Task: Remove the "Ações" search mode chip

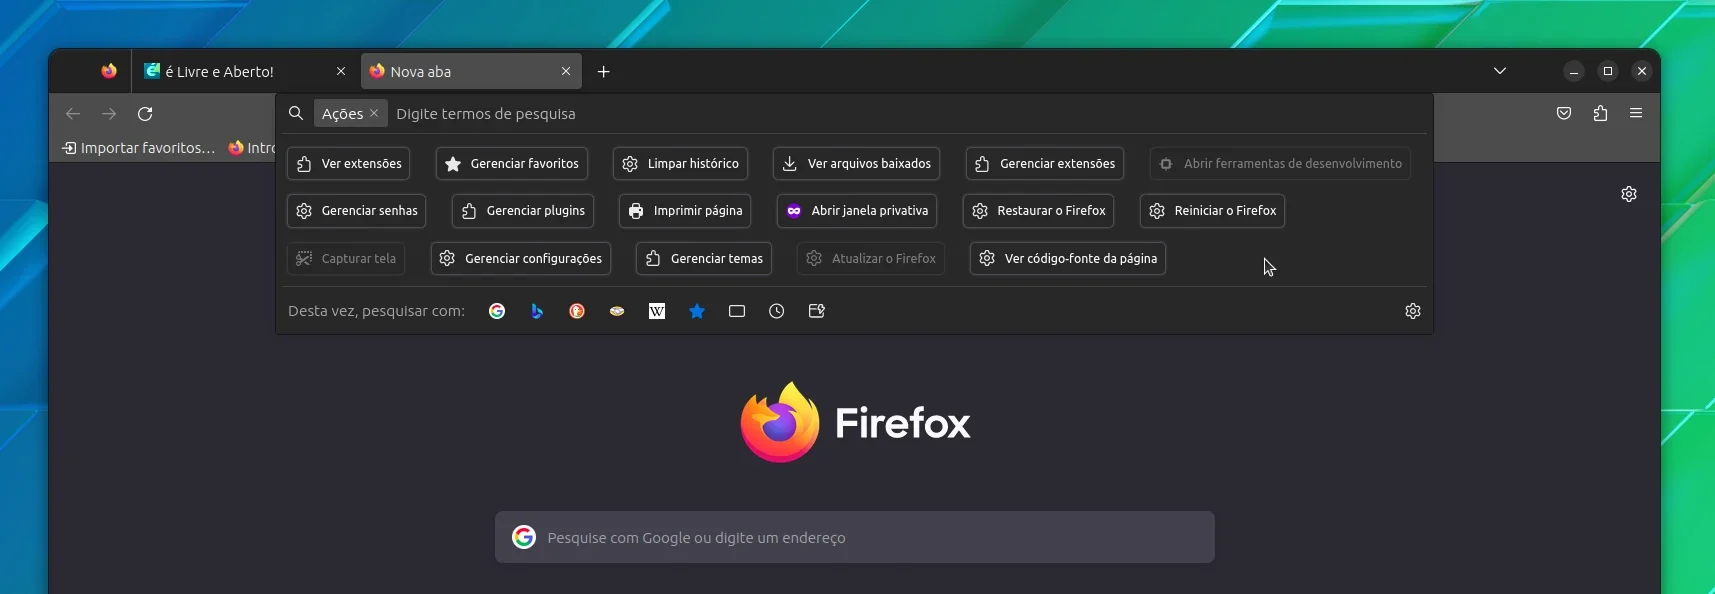Action: coord(374,113)
